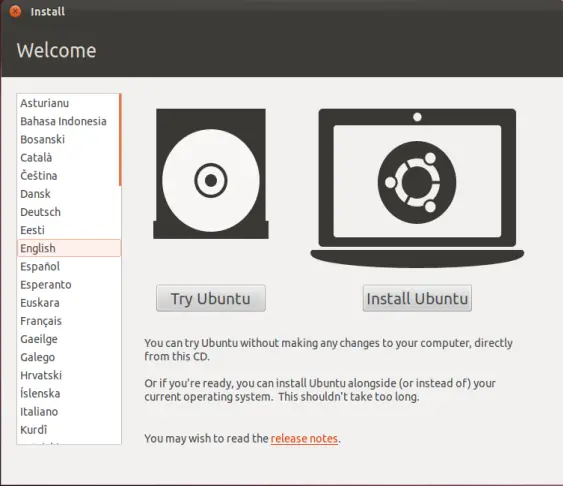Click the laptop with Ubuntu logo icon
Viewport: 563px width, 486px height.
click(x=417, y=188)
